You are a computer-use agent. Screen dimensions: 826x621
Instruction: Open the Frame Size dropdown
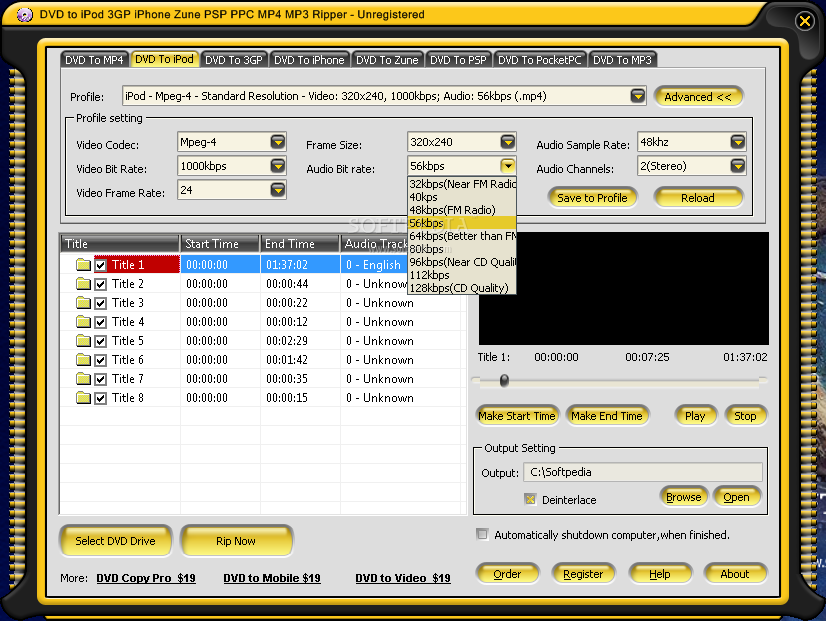(x=507, y=142)
